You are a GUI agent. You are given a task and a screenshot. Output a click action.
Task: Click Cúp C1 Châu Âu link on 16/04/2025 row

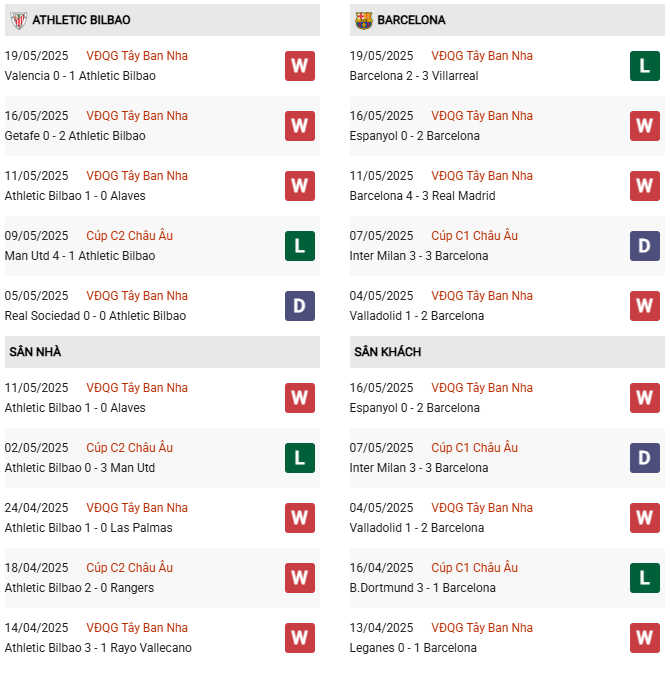[x=474, y=568]
